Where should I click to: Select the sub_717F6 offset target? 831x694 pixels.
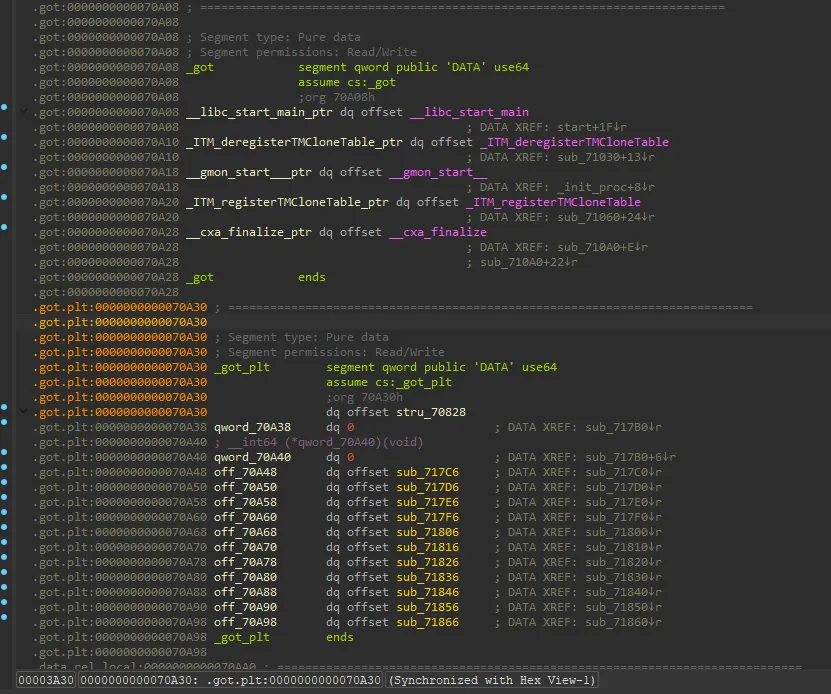pos(428,517)
